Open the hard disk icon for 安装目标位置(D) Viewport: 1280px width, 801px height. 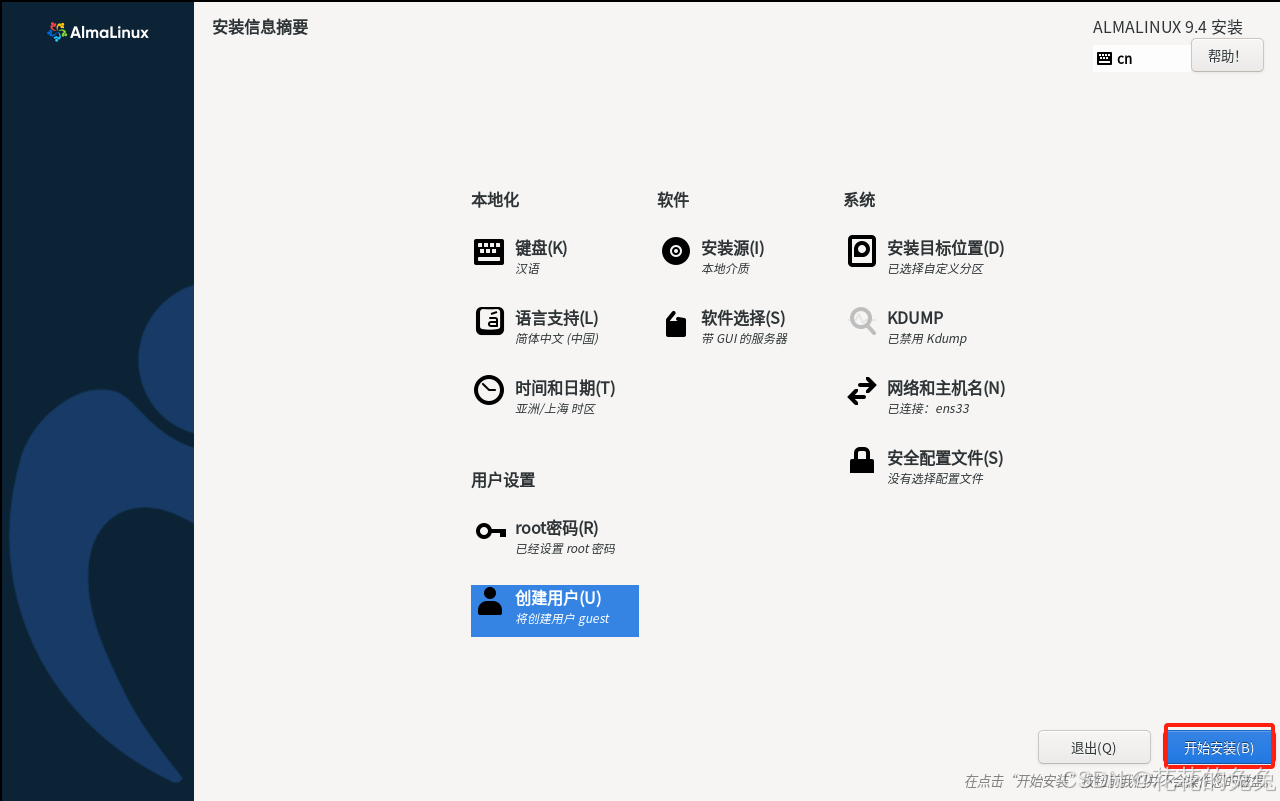[862, 251]
